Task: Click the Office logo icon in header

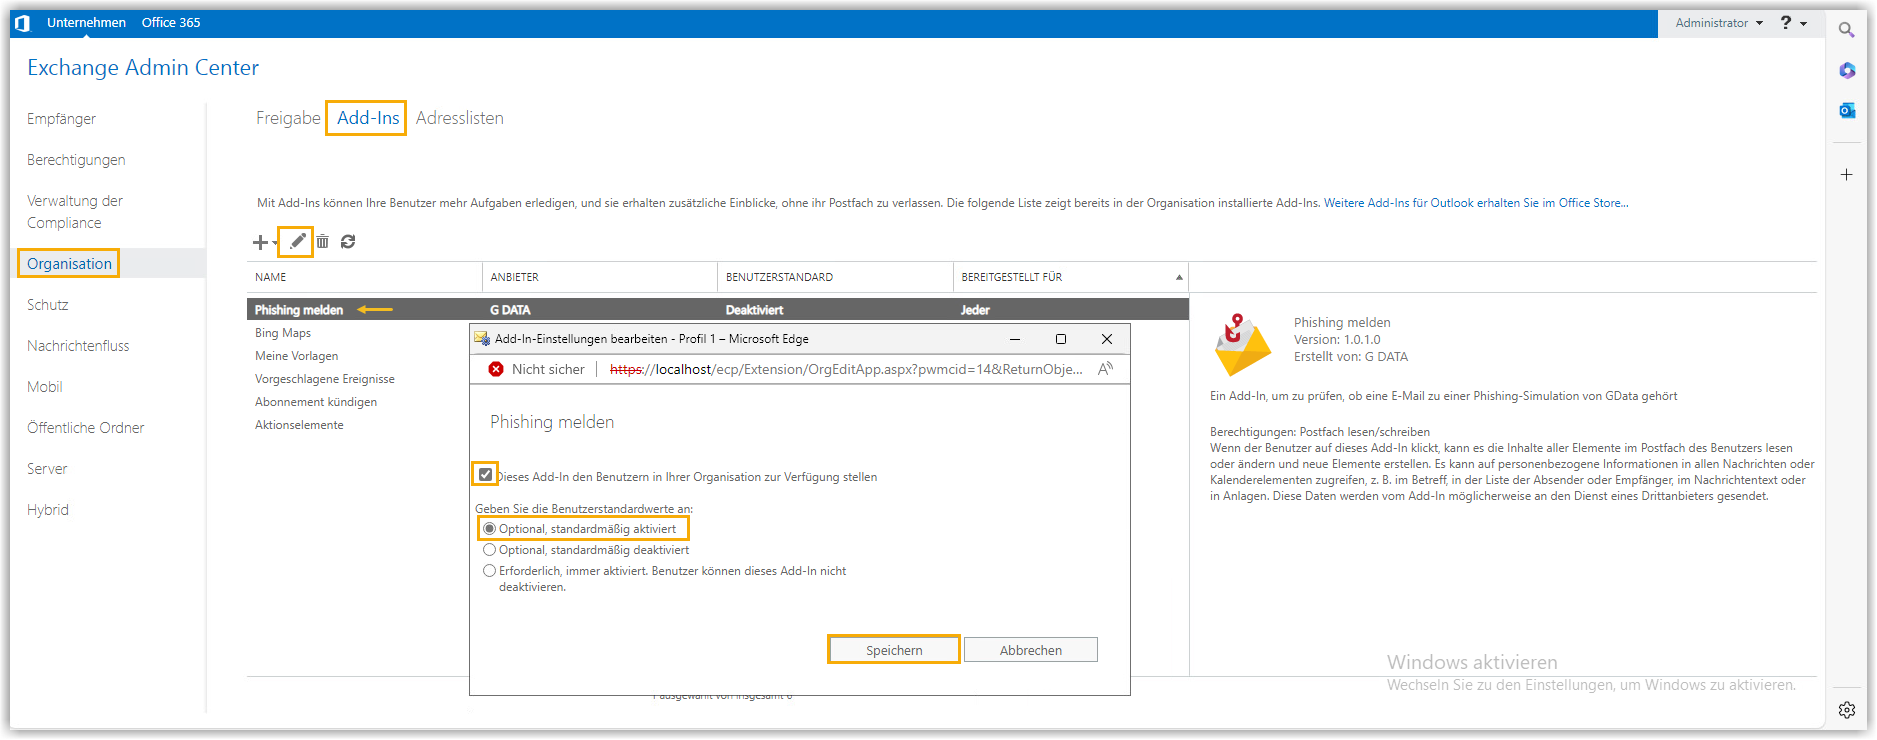Action: (x=22, y=22)
